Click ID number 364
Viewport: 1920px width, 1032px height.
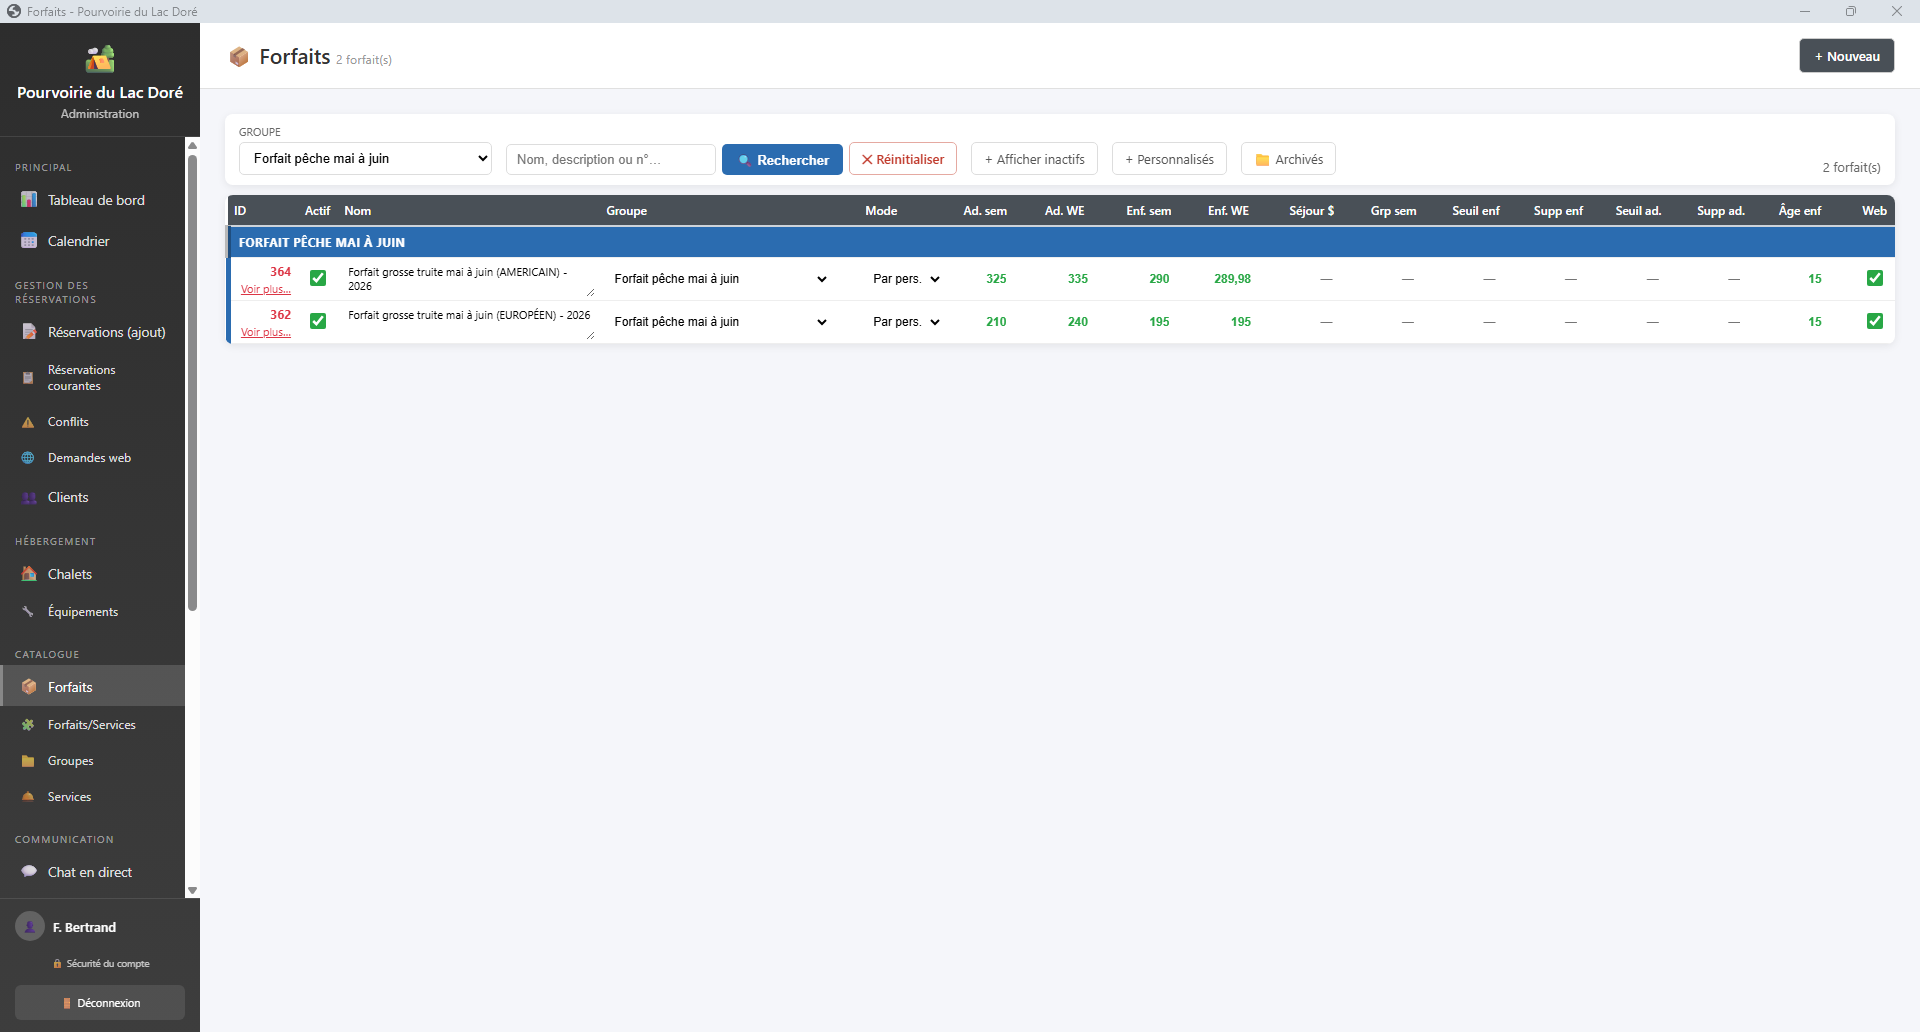(x=280, y=272)
